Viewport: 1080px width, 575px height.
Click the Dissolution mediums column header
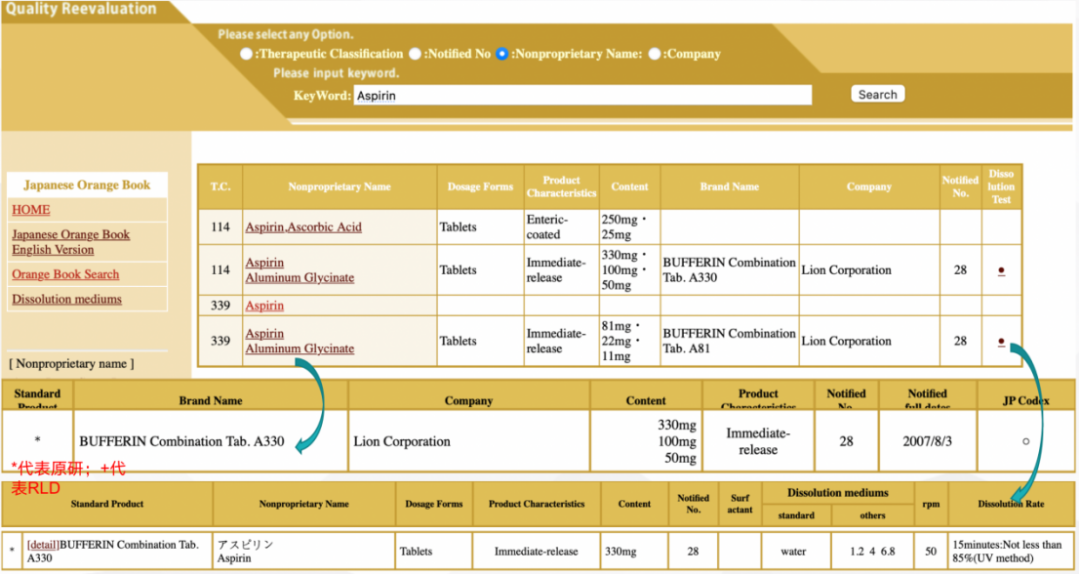pyautogui.click(x=838, y=493)
